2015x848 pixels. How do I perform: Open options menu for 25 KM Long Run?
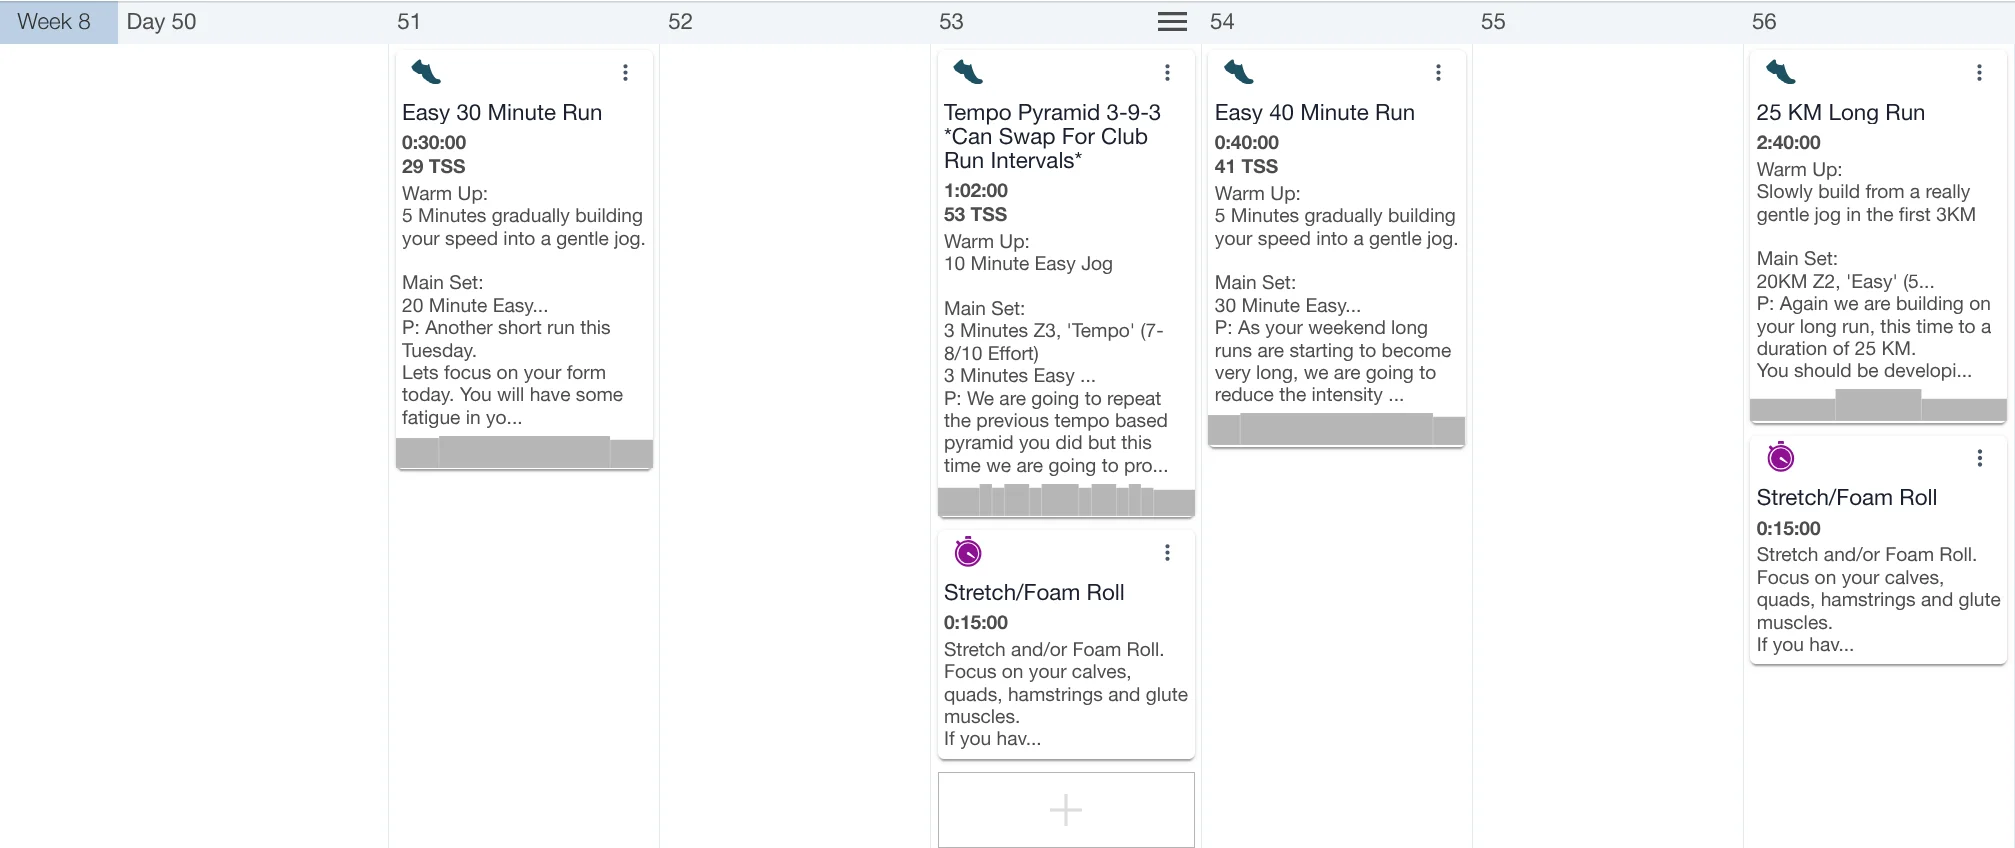[1979, 73]
